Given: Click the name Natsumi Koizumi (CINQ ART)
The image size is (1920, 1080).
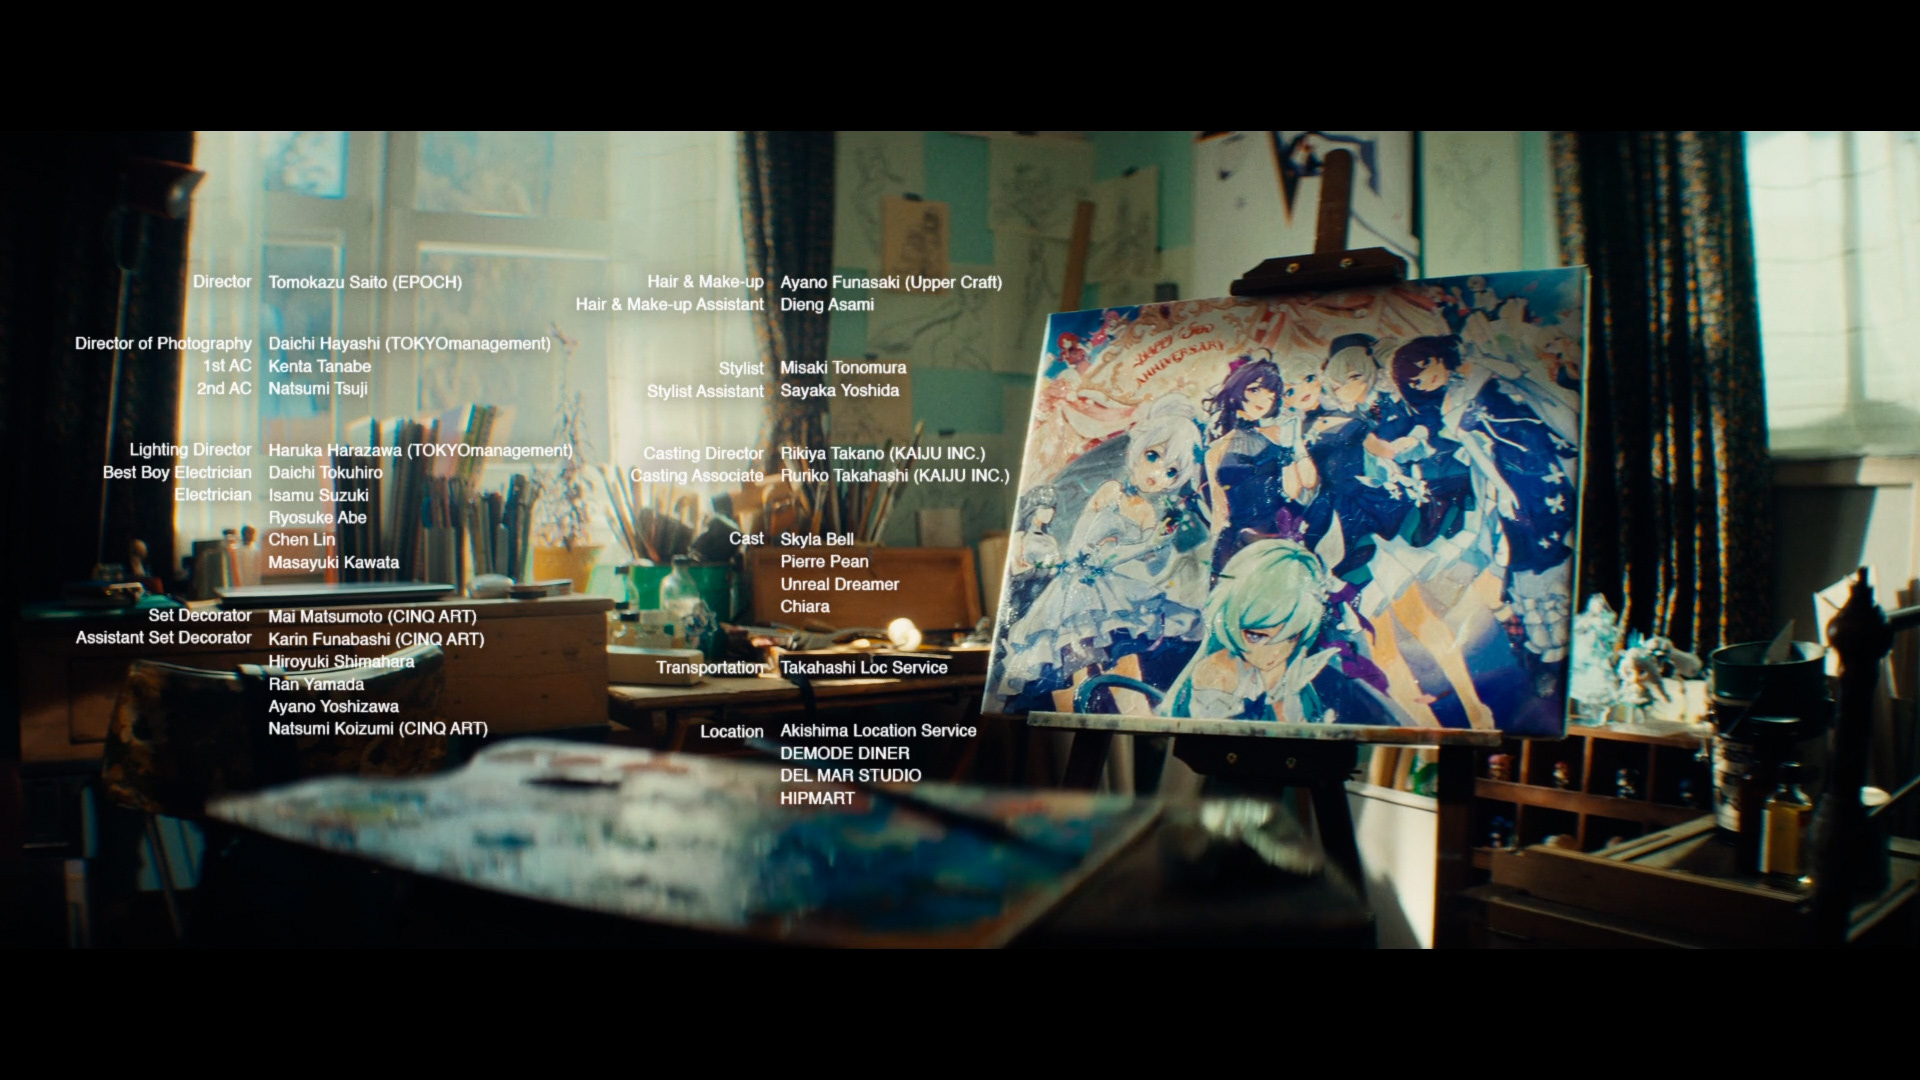Looking at the screenshot, I should click(377, 729).
